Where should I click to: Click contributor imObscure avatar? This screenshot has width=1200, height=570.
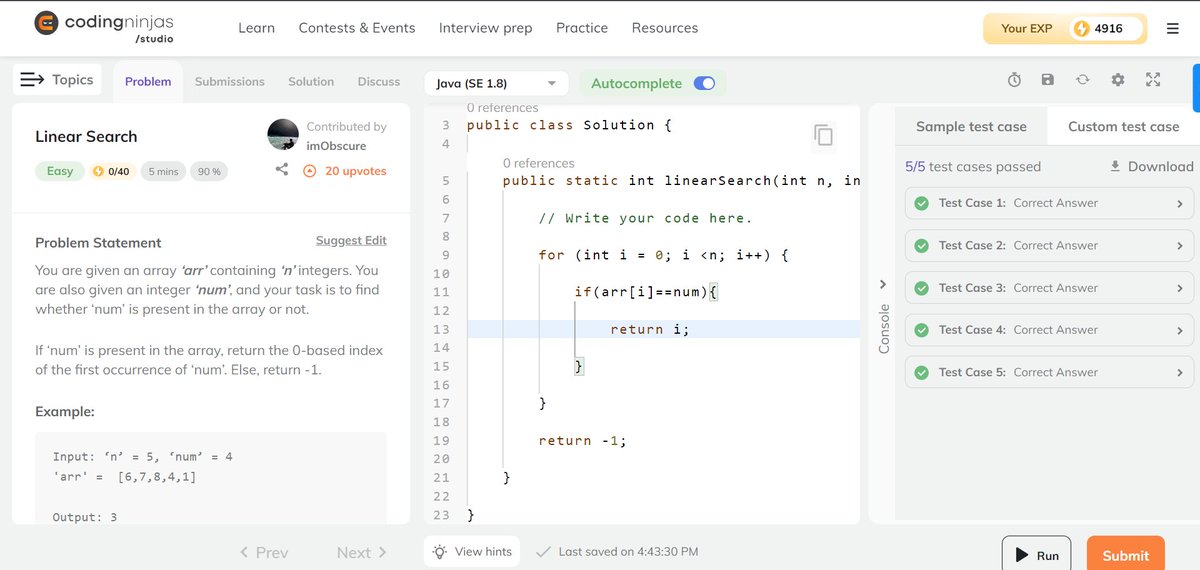point(283,134)
